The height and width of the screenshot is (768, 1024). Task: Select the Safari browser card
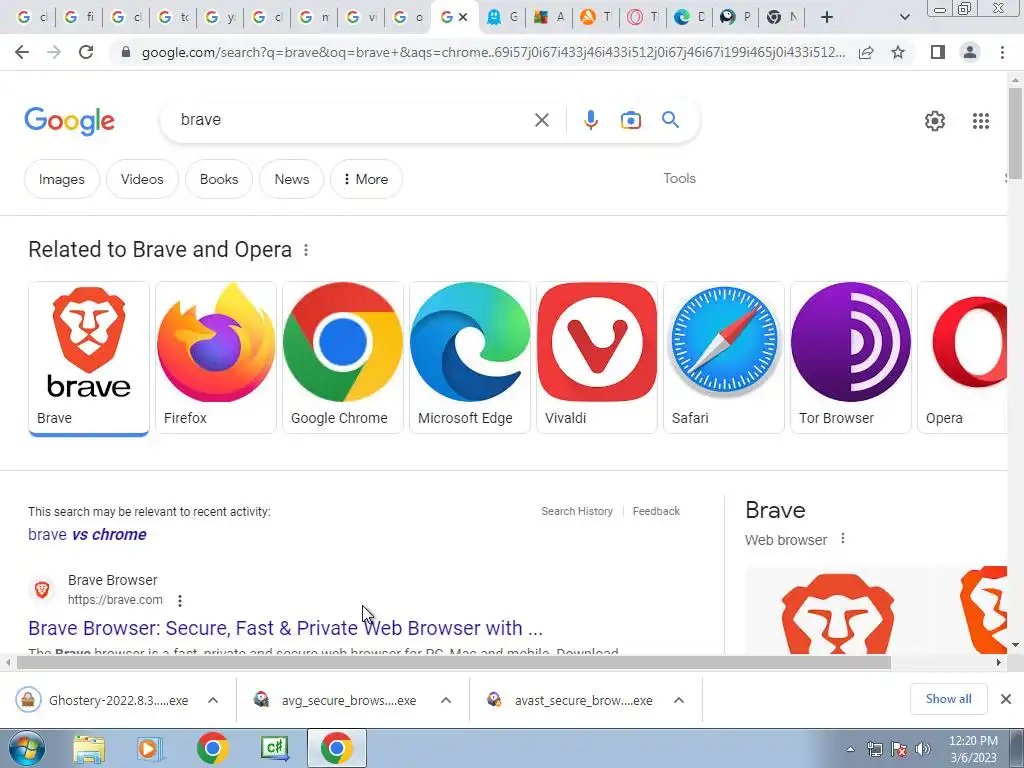724,358
